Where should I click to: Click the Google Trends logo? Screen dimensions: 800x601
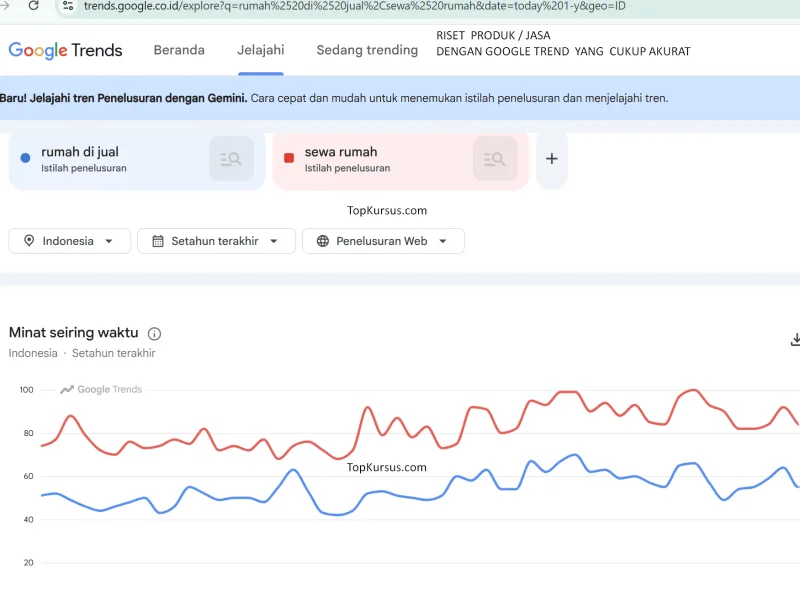[65, 50]
